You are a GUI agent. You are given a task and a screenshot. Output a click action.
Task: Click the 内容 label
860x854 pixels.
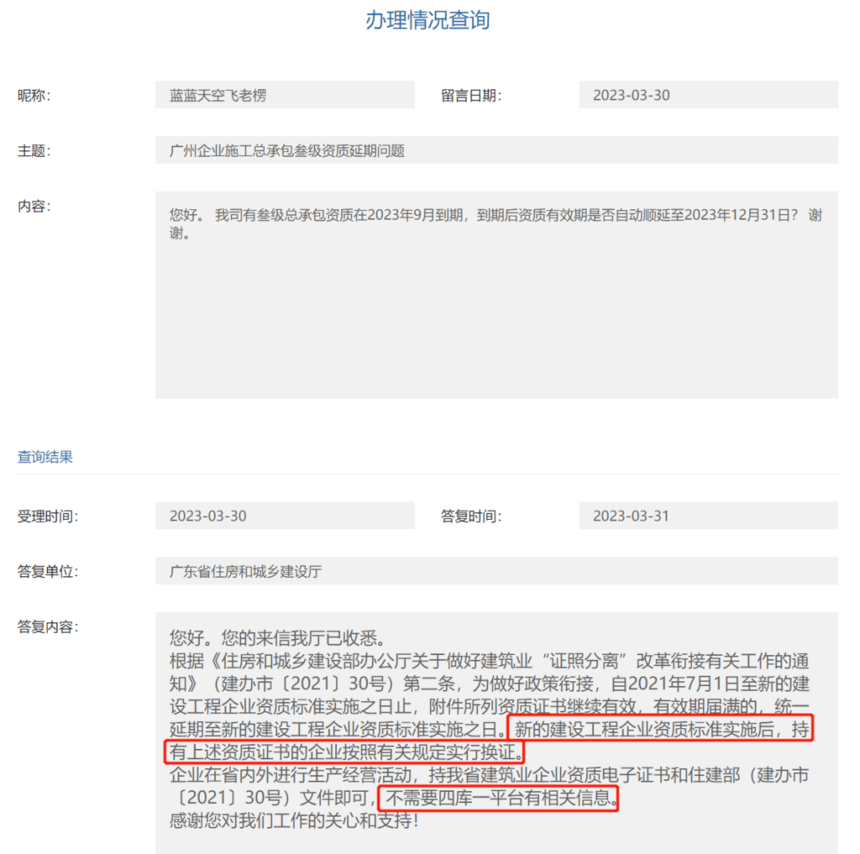pos(34,206)
